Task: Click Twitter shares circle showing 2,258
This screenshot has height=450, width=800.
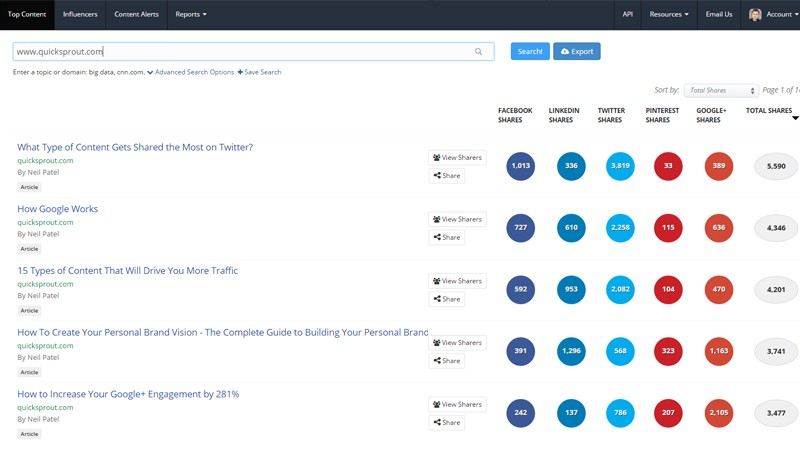Action: [x=620, y=228]
